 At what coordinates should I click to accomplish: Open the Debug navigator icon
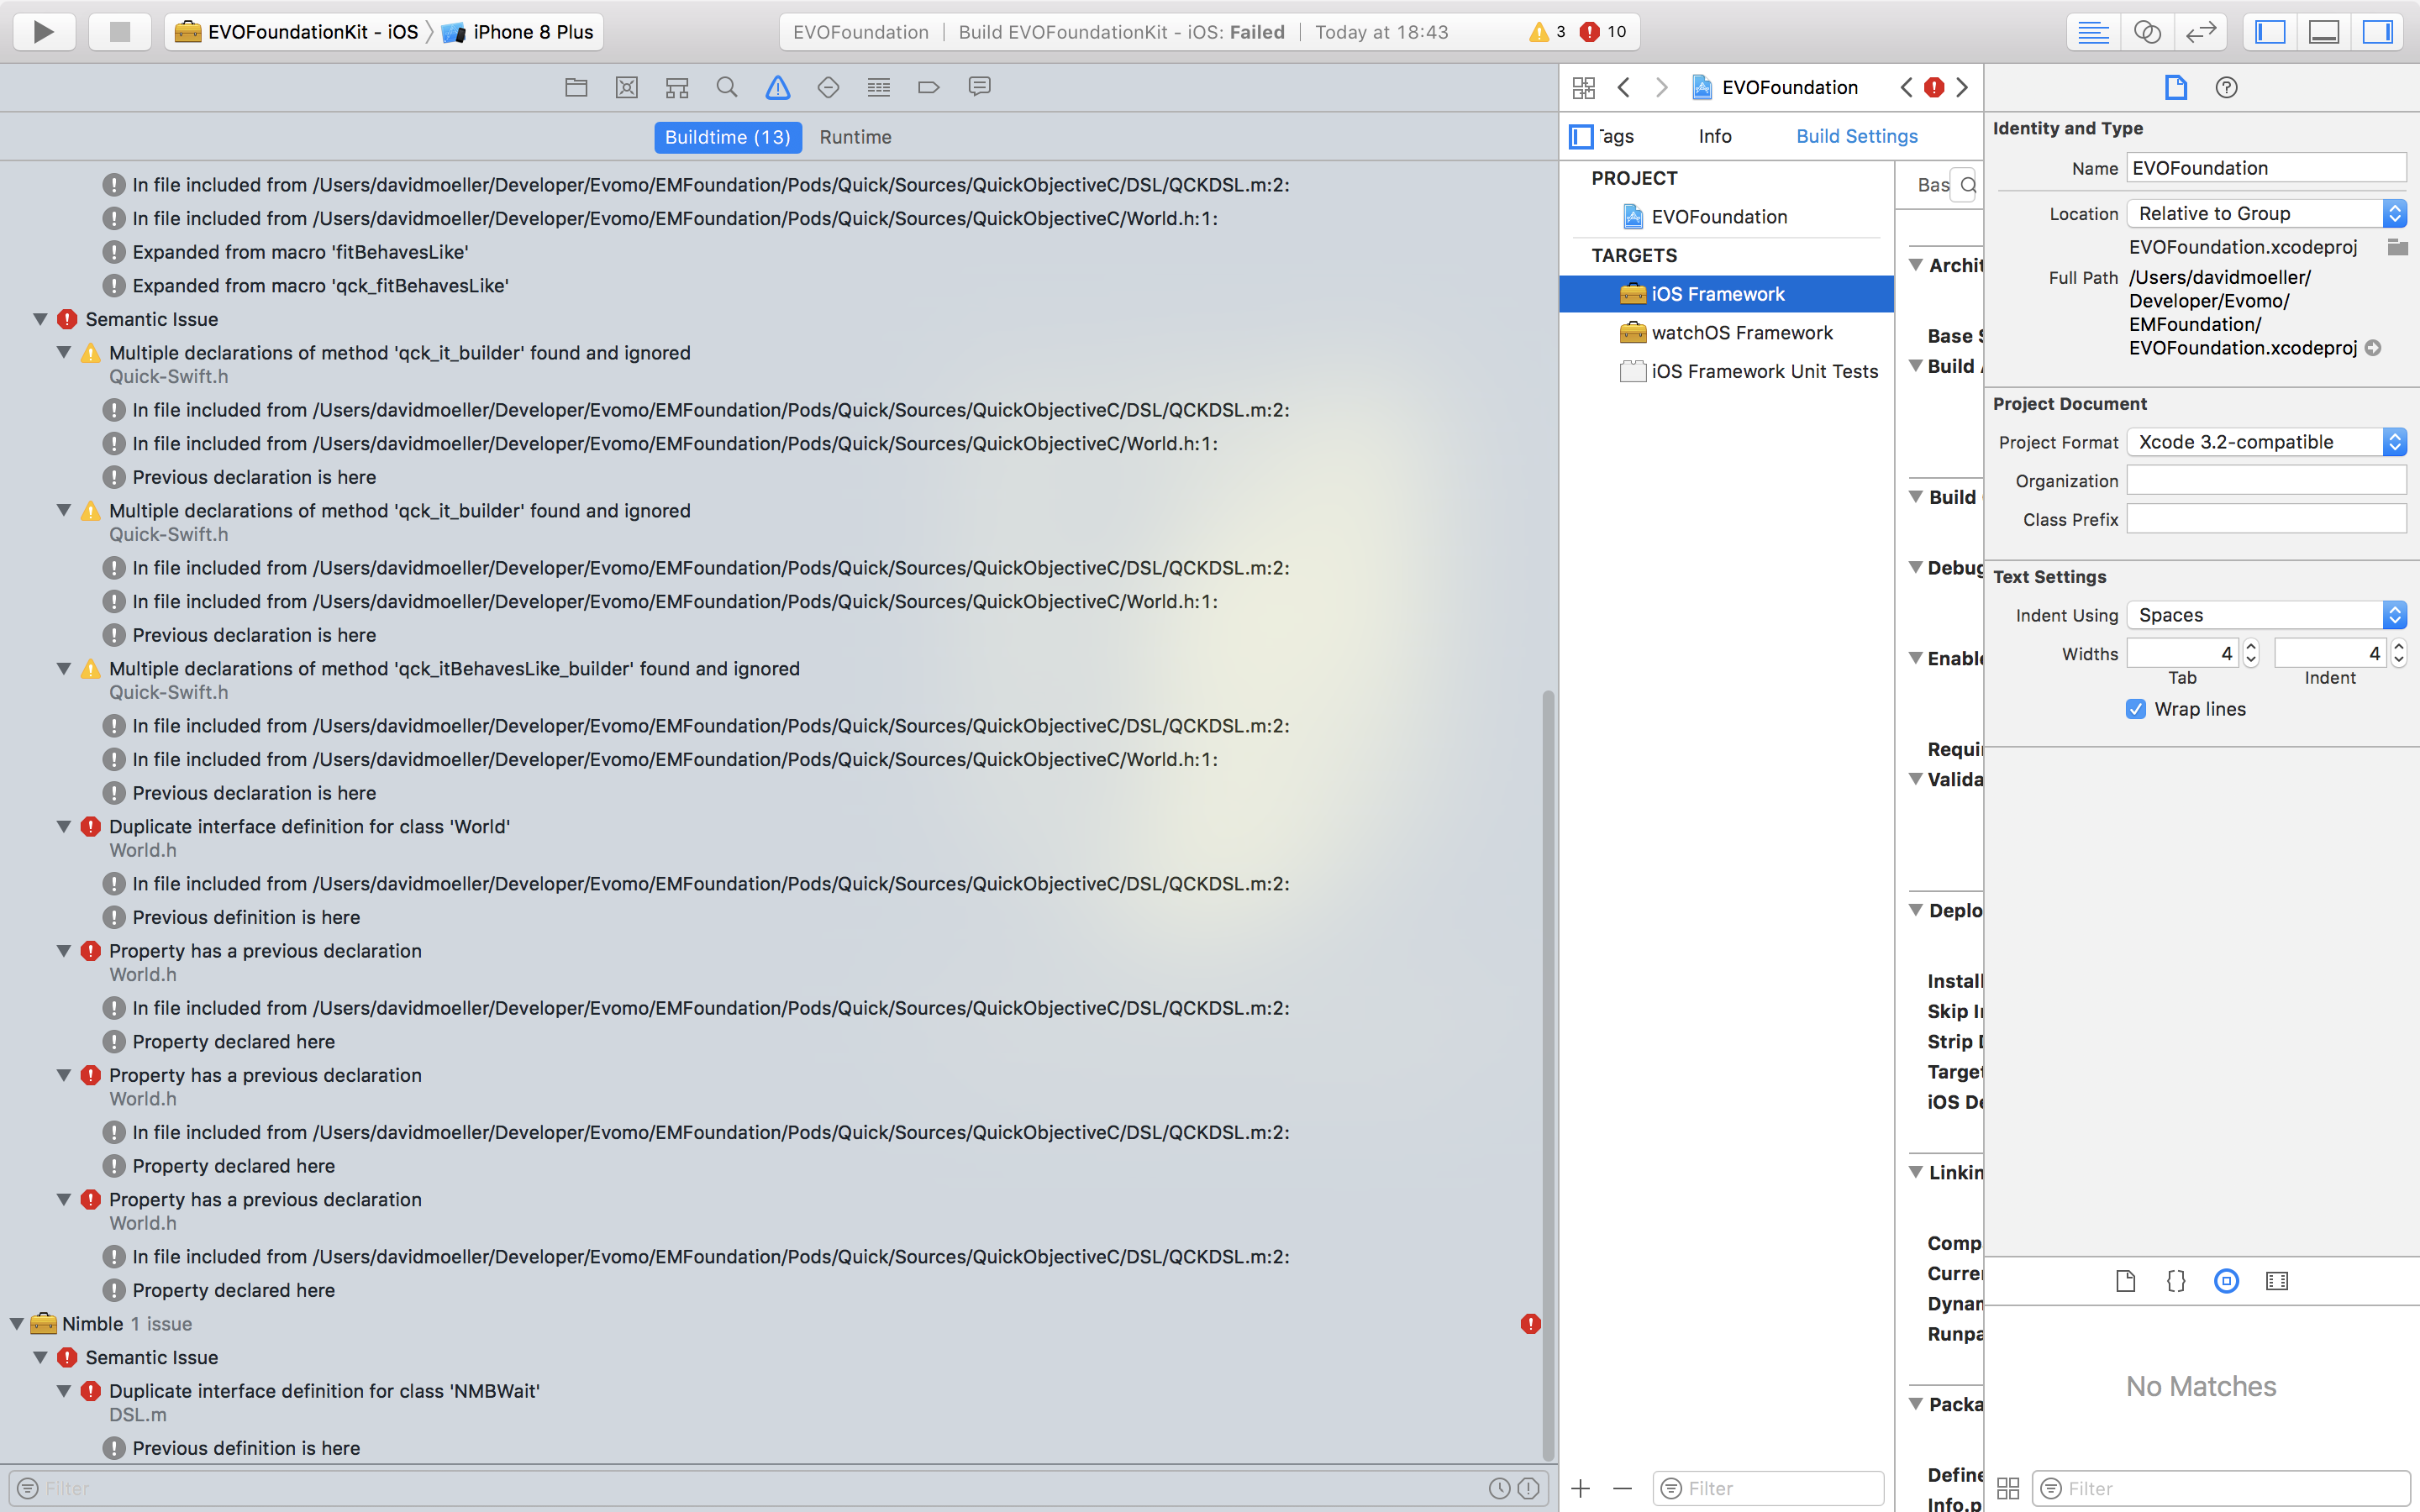click(879, 87)
